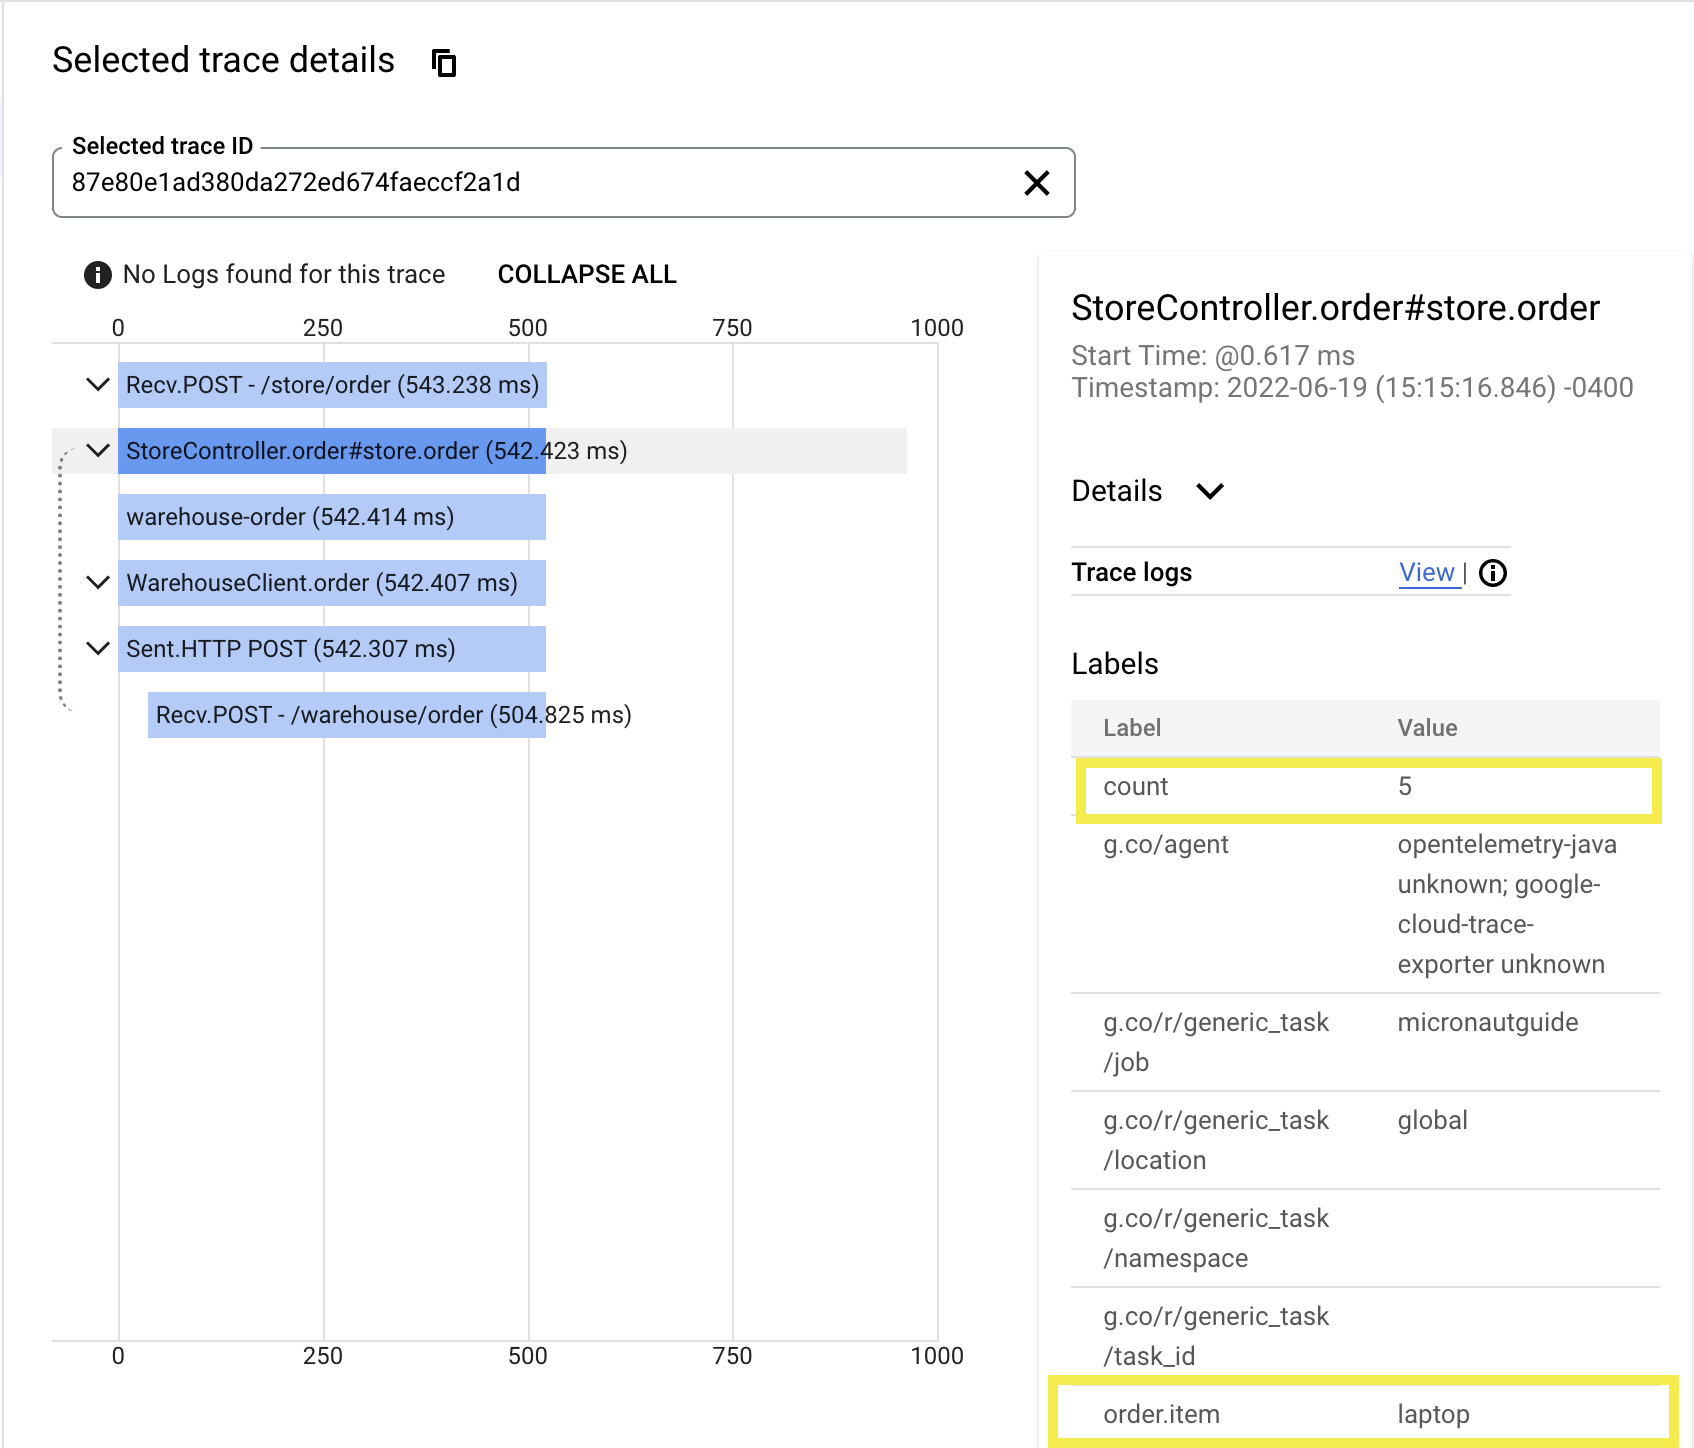This screenshot has width=1694, height=1448.
Task: Collapse the StoreController.order#store.order span
Action: click(98, 450)
